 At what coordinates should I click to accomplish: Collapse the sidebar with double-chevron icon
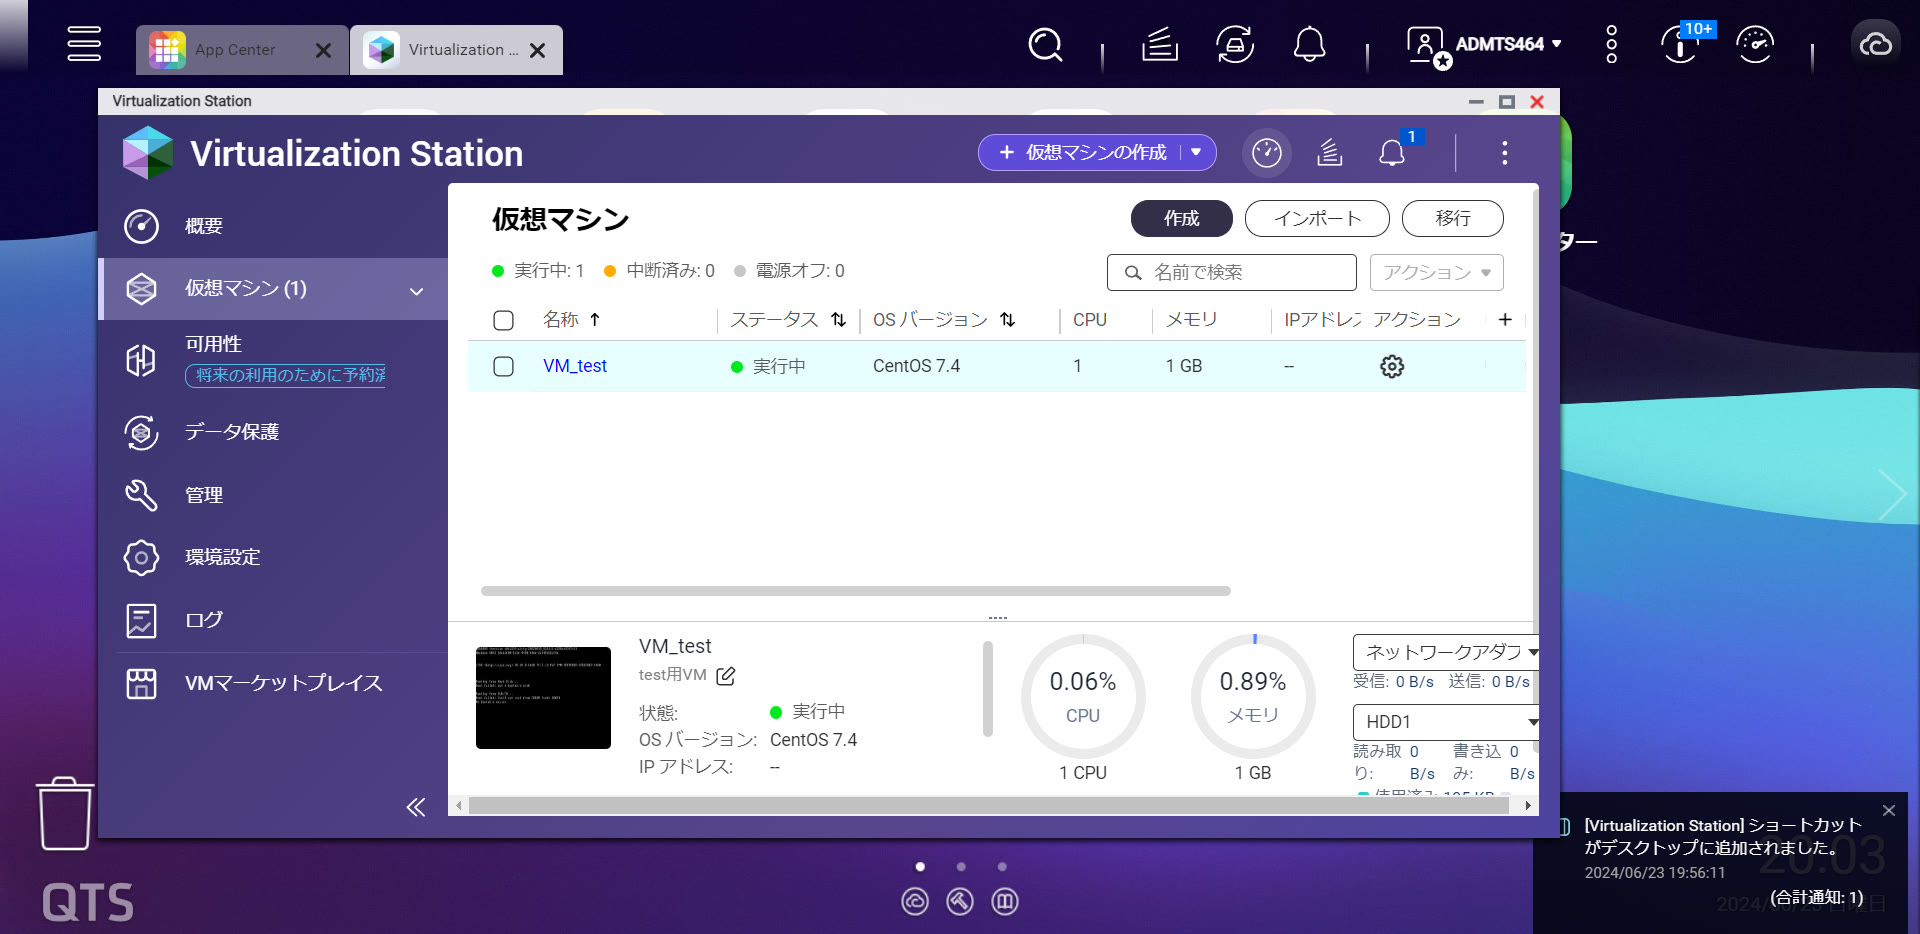click(x=416, y=807)
